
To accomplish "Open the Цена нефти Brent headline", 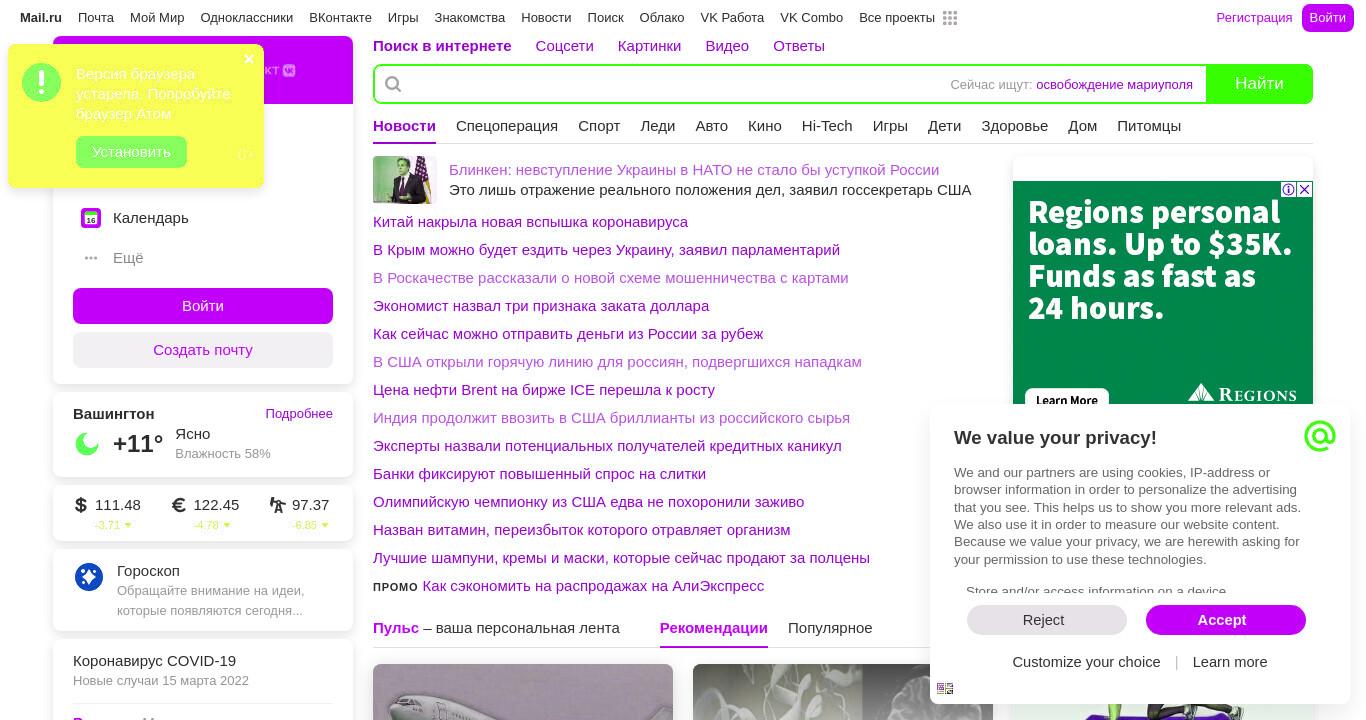I will pos(544,390).
